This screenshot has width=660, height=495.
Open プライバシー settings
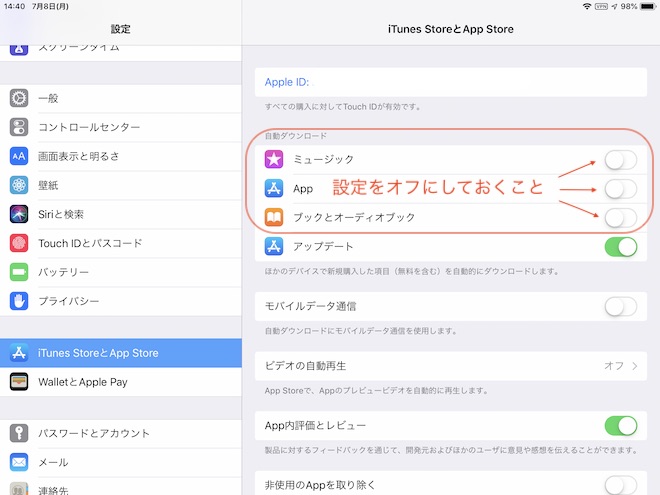(x=121, y=301)
